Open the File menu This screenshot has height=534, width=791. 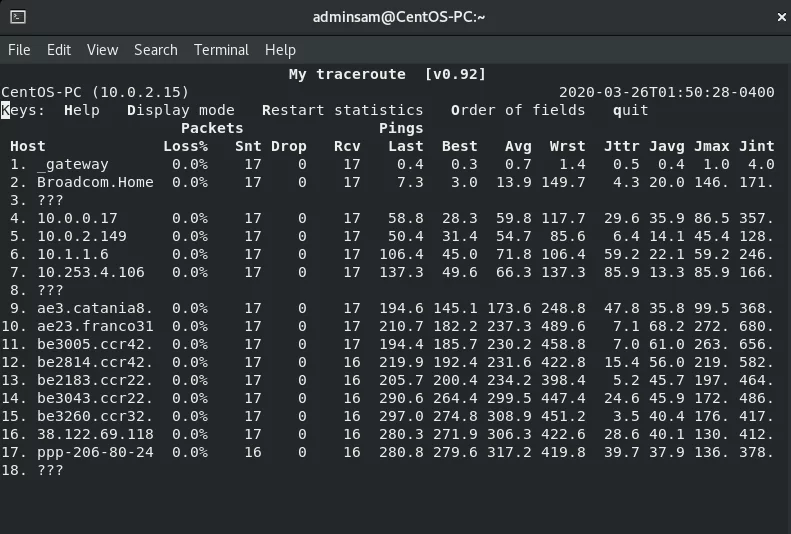19,50
